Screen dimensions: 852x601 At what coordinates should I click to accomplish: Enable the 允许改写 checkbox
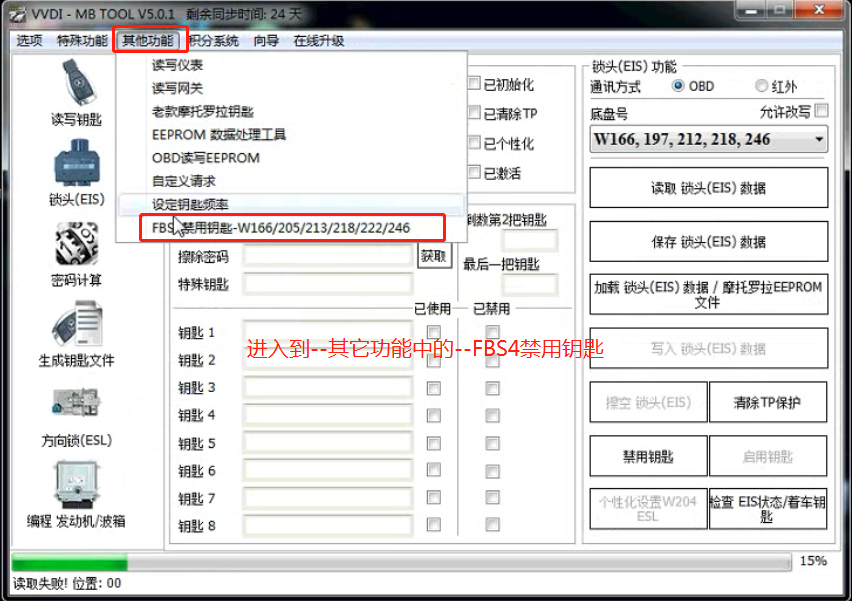click(821, 109)
